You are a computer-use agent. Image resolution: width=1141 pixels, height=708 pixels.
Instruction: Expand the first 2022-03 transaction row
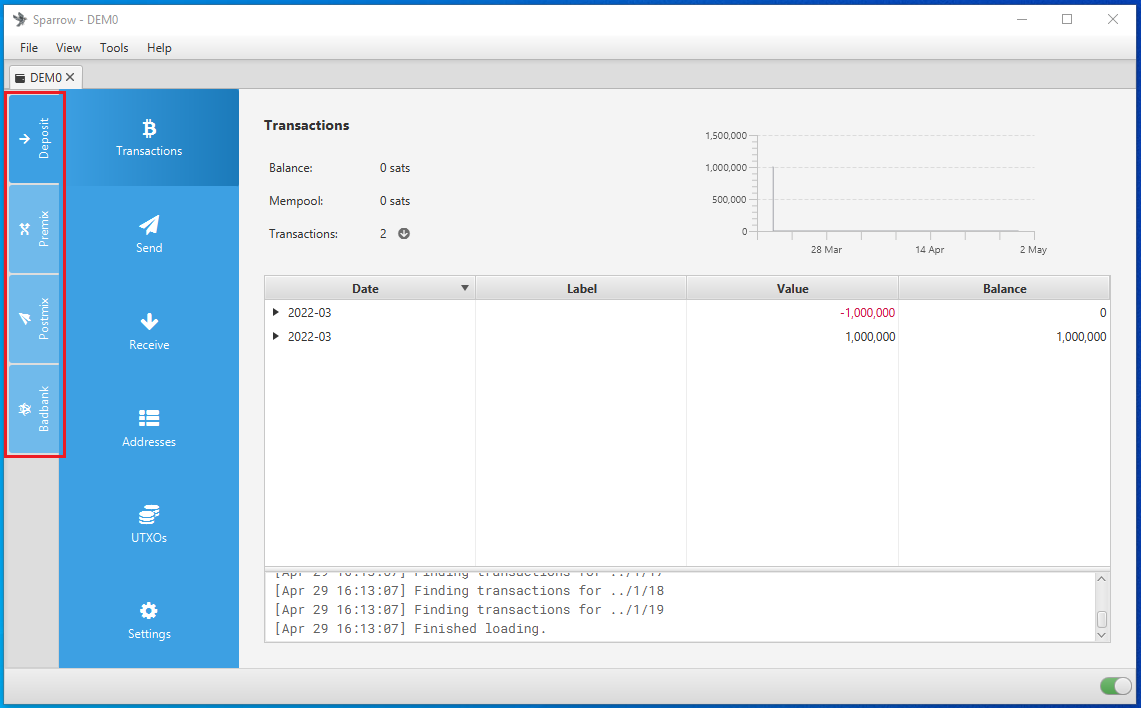pyautogui.click(x=276, y=313)
